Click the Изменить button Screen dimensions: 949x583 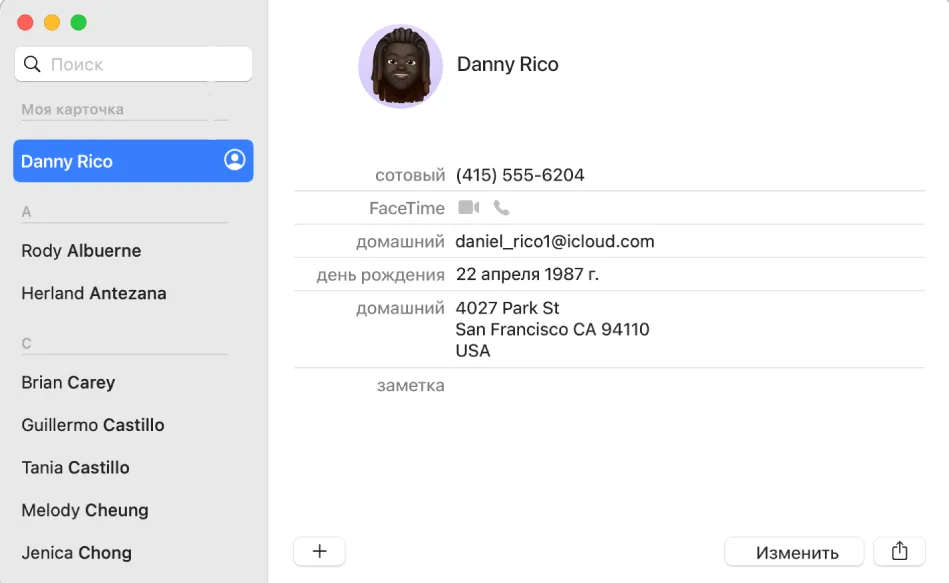point(794,551)
